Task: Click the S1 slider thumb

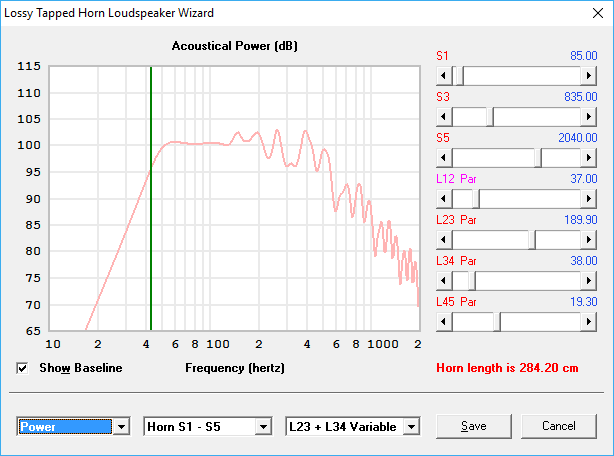Action: [x=460, y=76]
